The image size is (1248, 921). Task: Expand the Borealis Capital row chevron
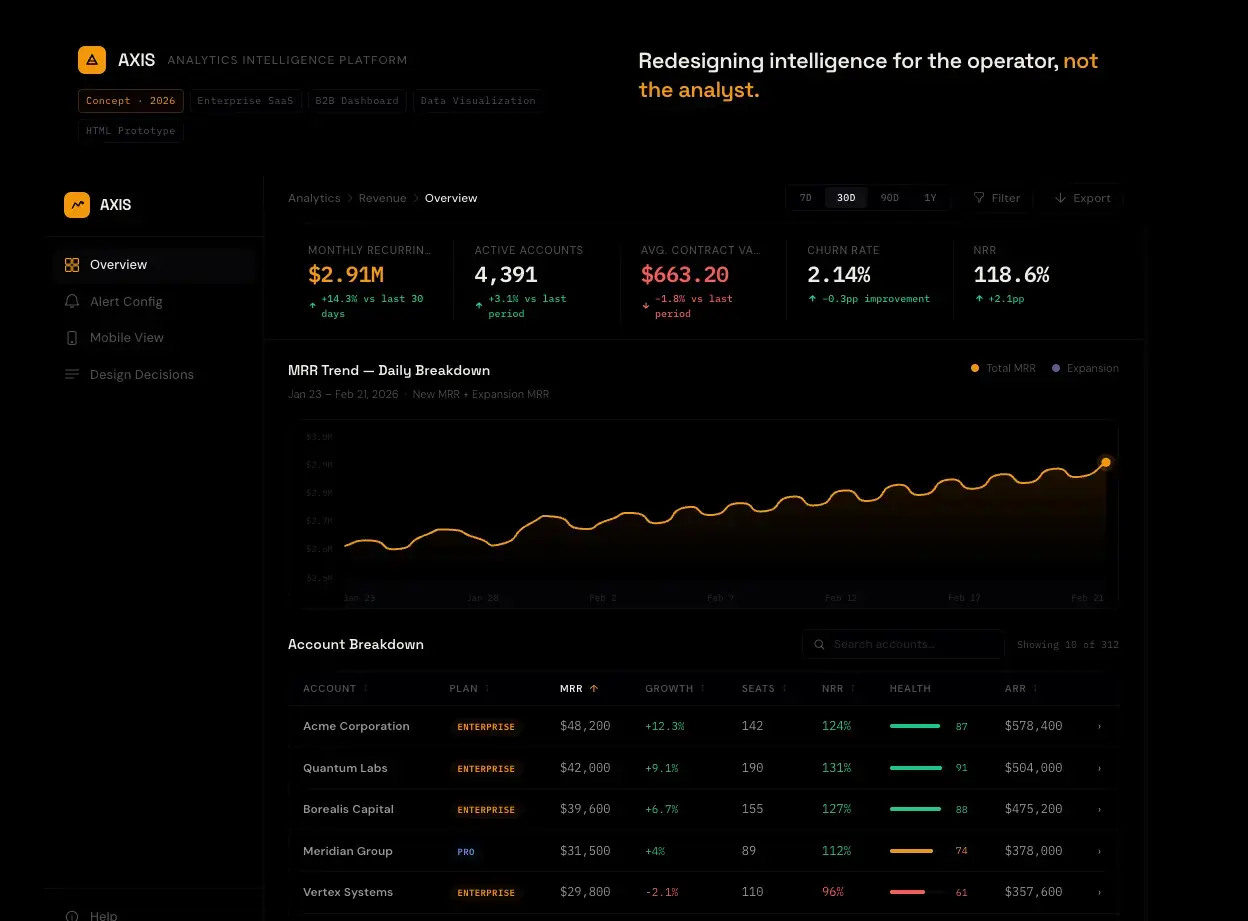point(1099,810)
